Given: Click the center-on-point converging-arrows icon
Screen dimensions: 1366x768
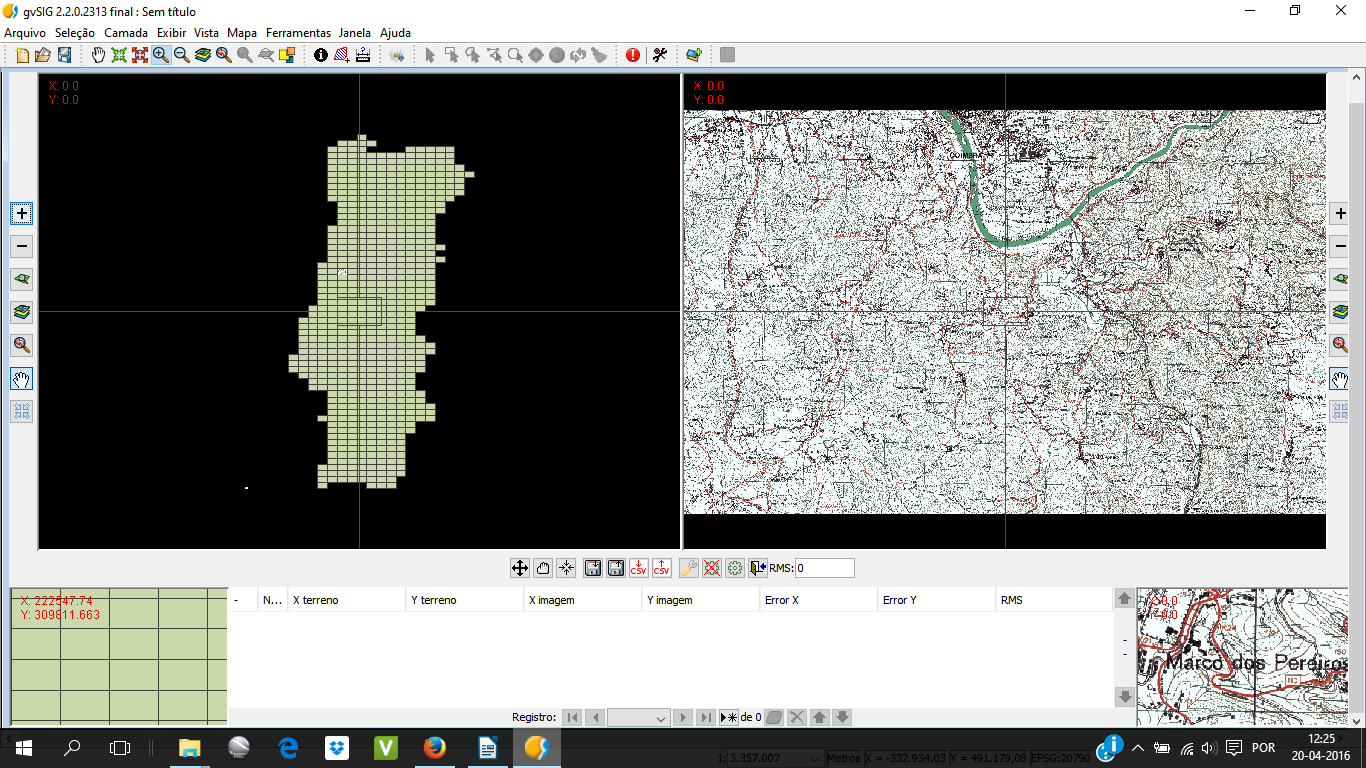Looking at the screenshot, I should (566, 568).
